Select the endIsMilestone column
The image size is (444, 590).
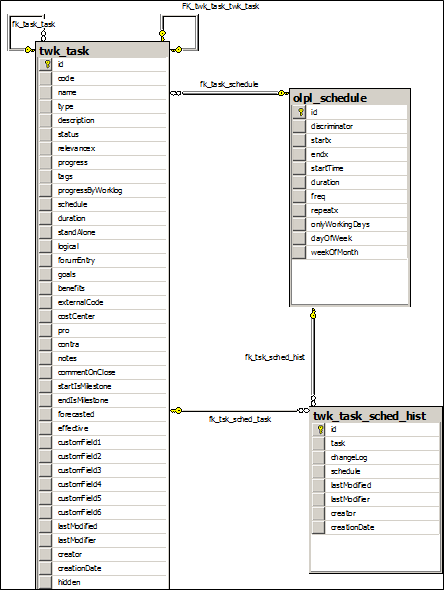[x=103, y=400]
